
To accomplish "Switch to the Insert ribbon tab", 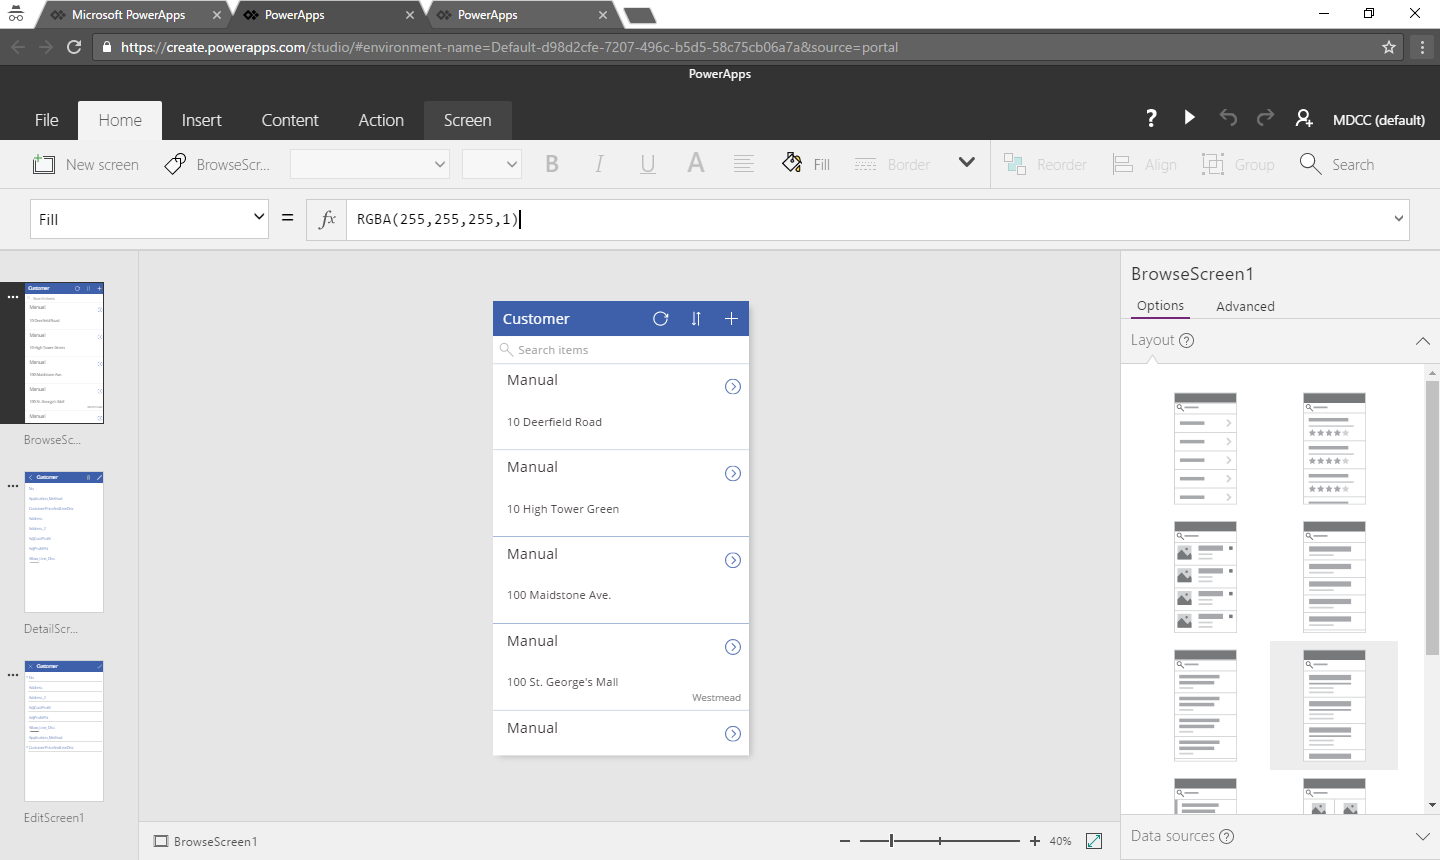I will 201,120.
